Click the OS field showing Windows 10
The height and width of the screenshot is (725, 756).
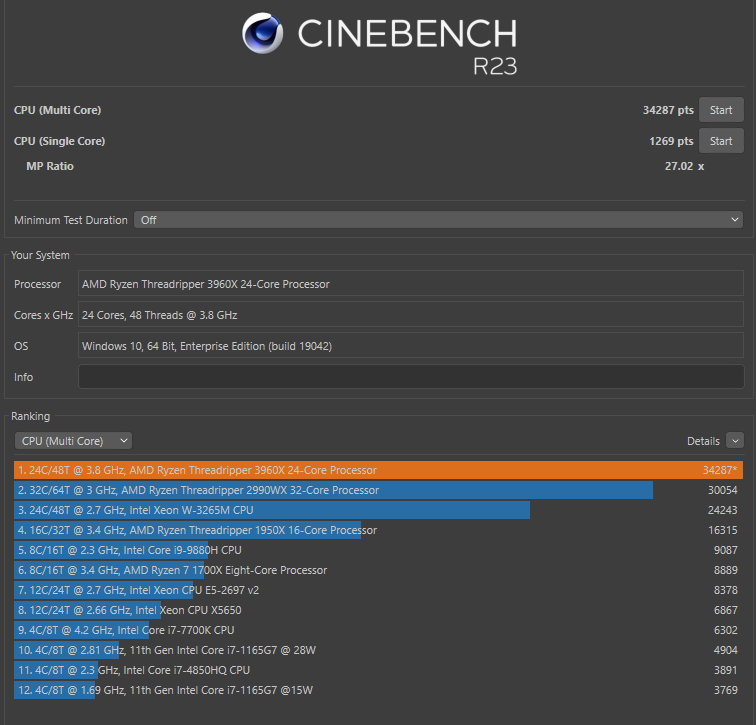point(411,346)
